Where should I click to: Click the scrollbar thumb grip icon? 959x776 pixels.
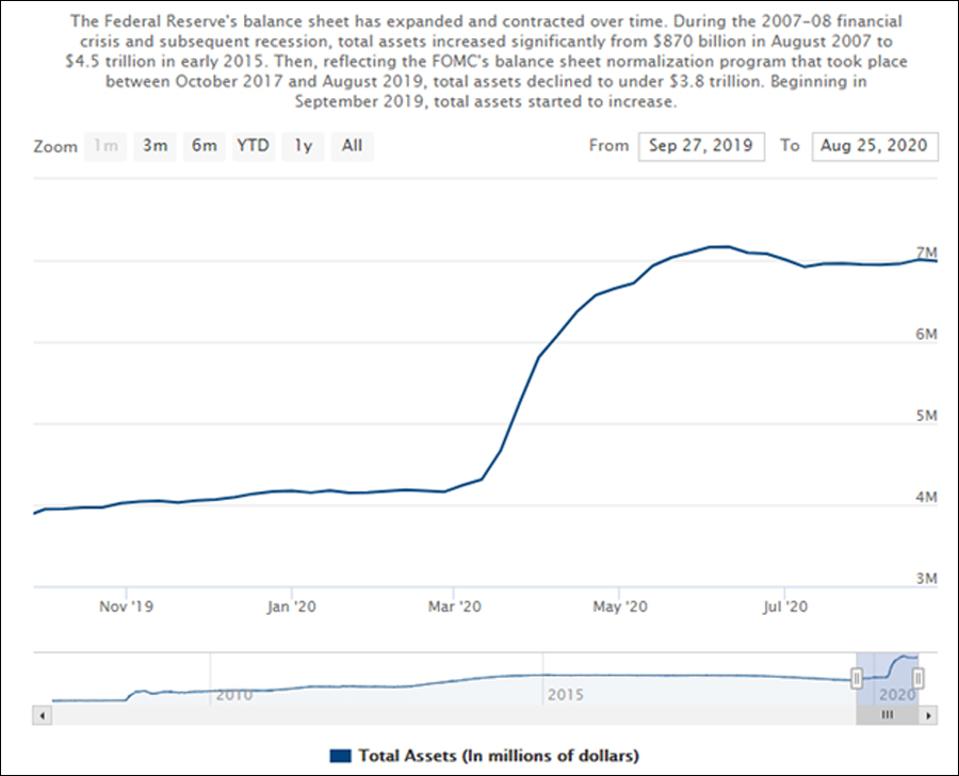click(888, 714)
